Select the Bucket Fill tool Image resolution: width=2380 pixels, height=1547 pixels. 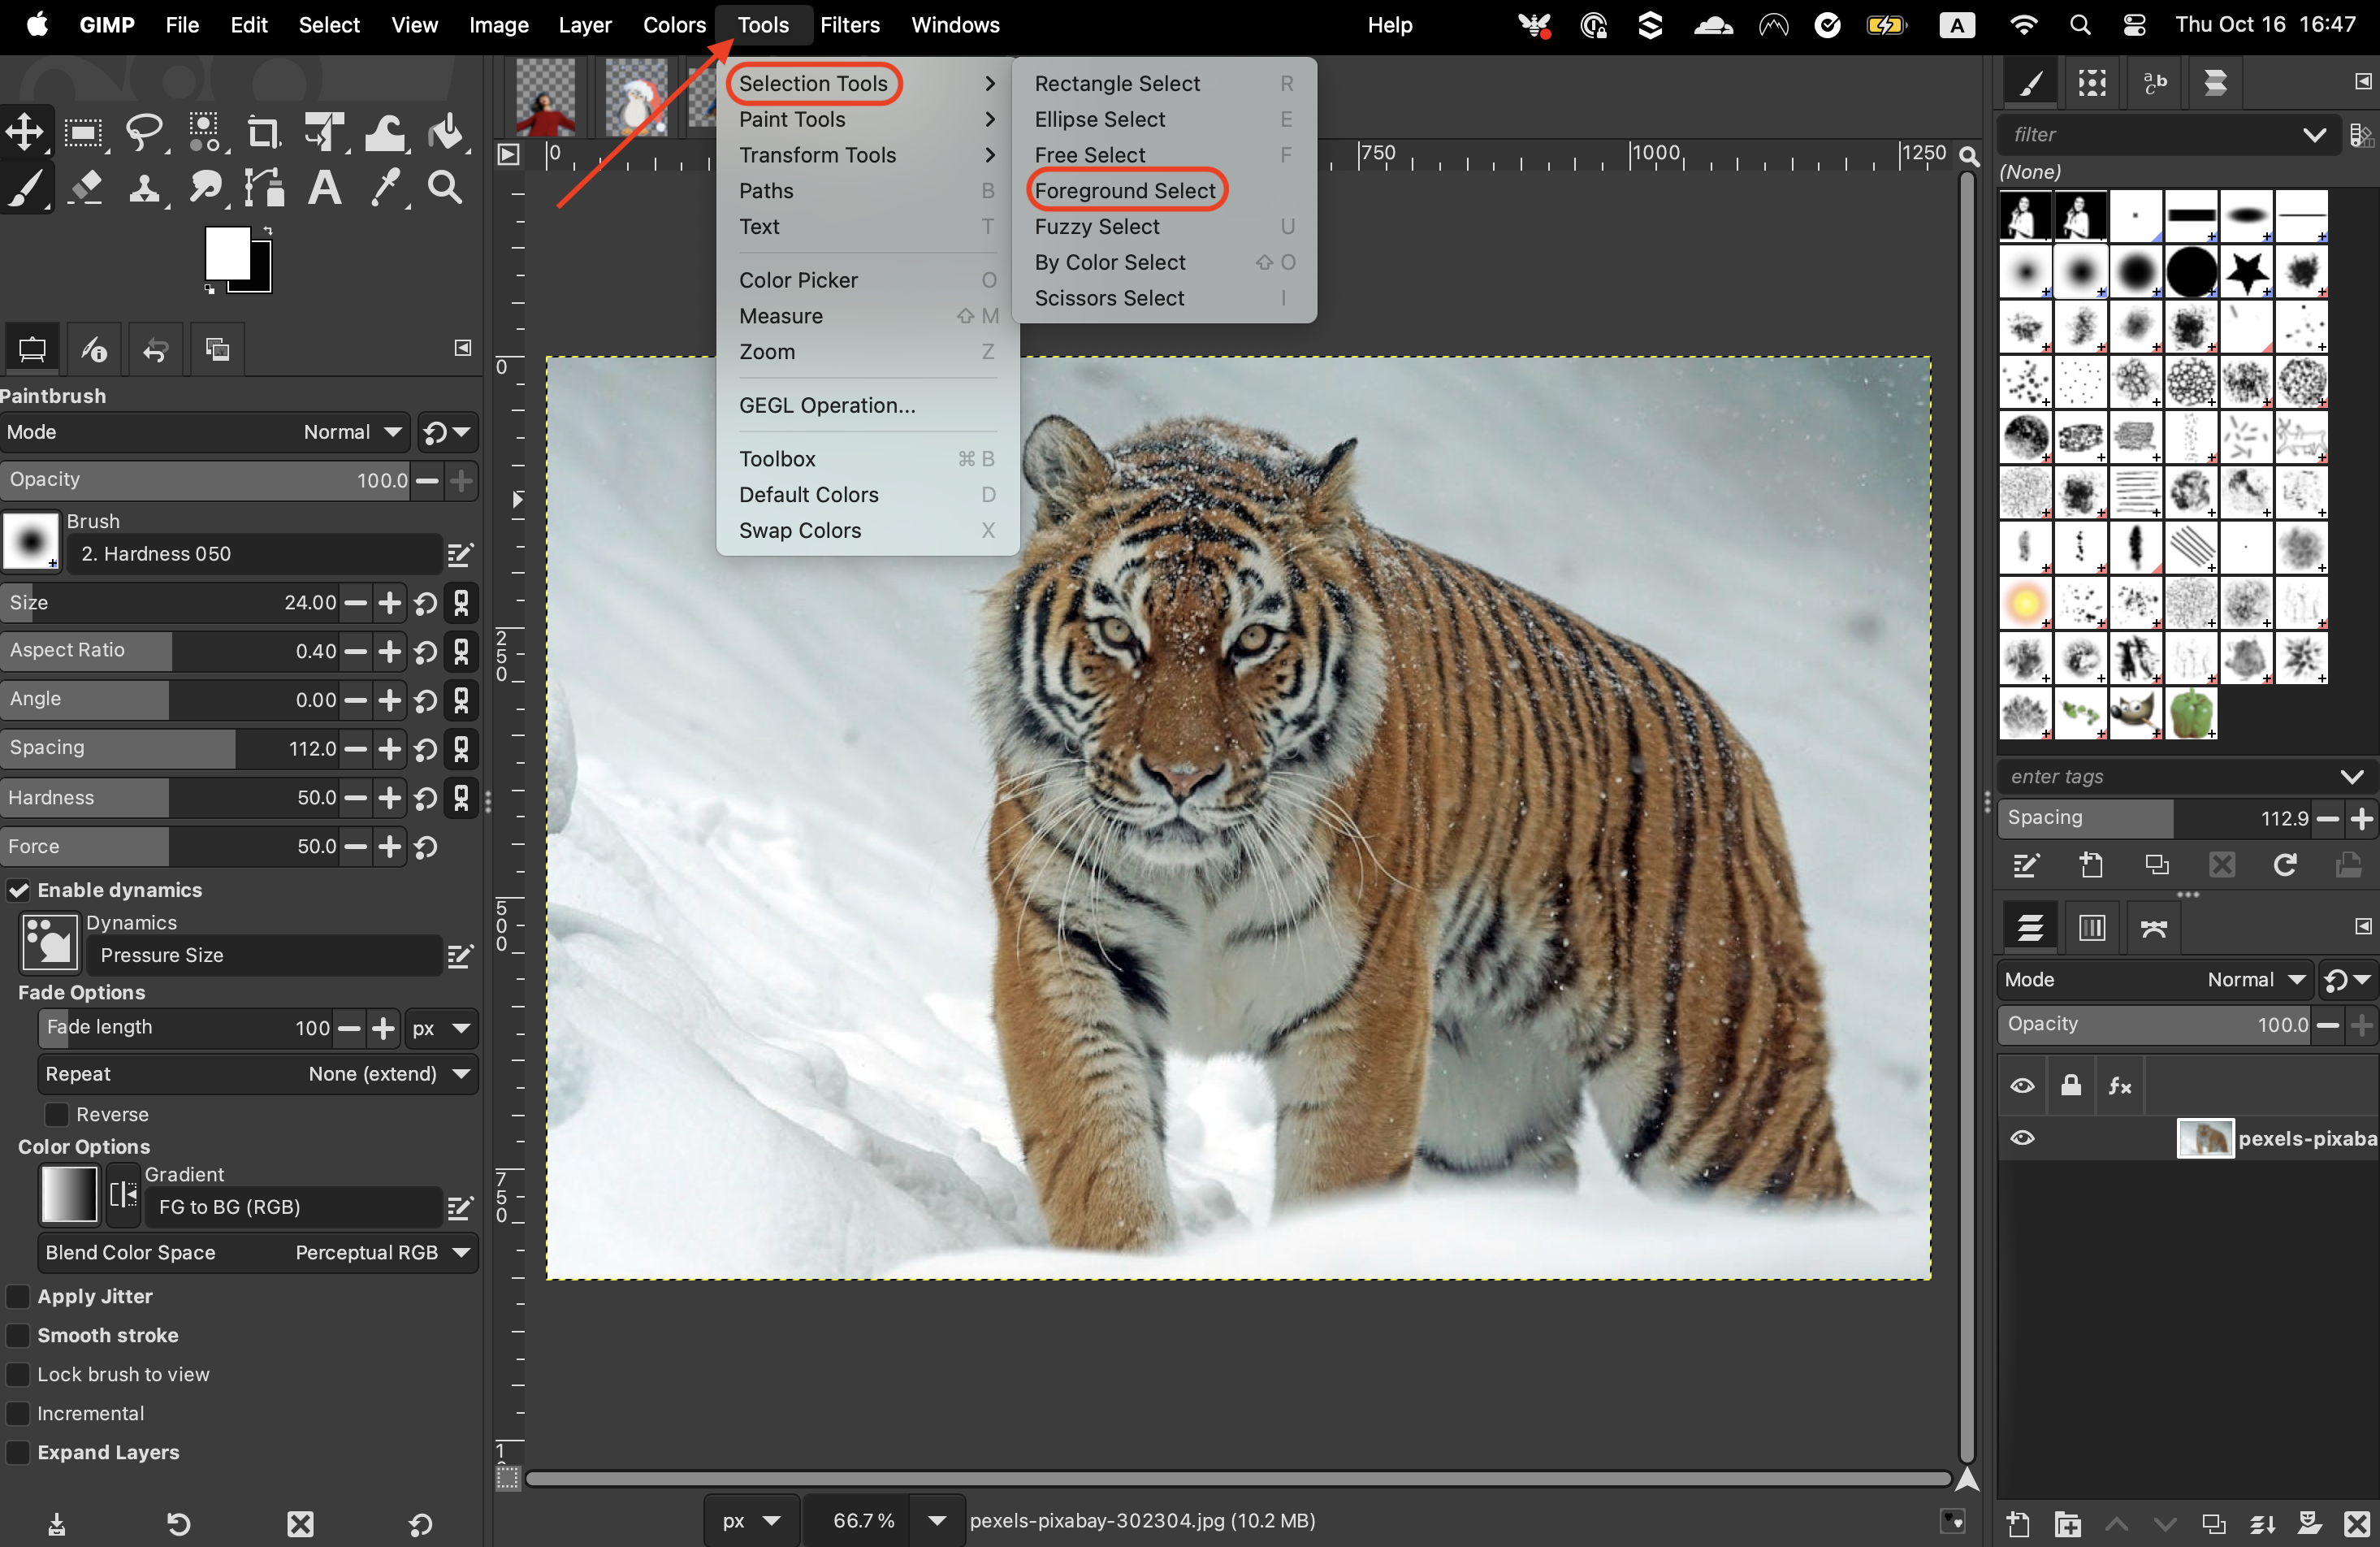coord(446,132)
